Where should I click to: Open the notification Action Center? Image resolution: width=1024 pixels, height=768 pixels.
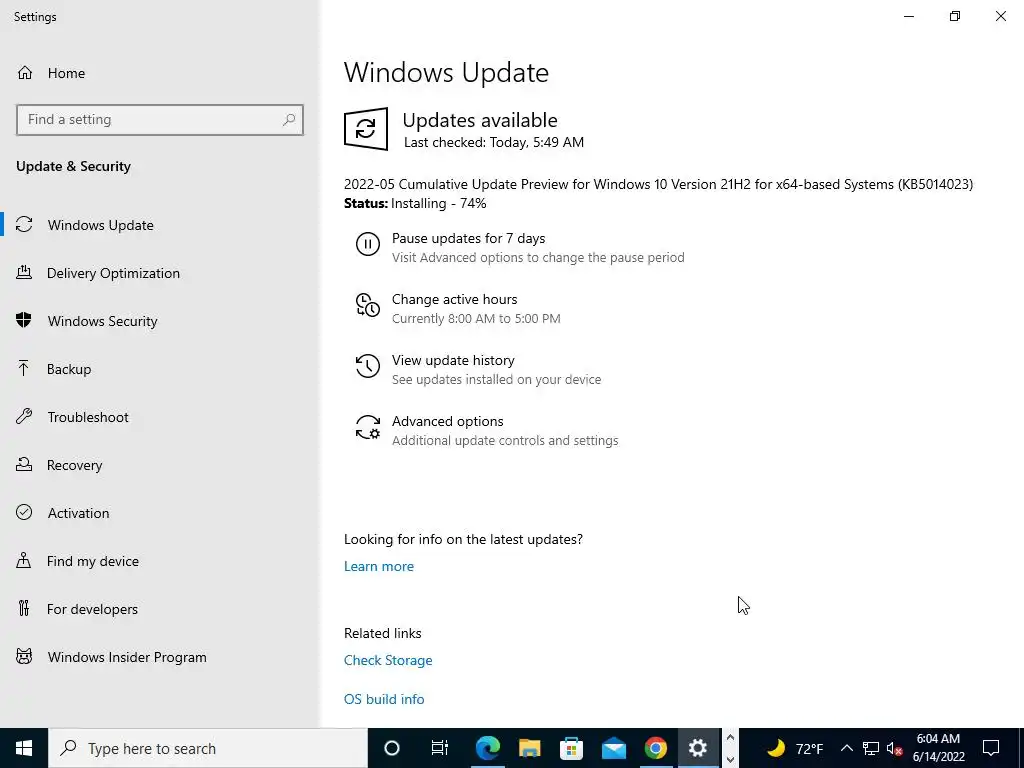tap(991, 748)
